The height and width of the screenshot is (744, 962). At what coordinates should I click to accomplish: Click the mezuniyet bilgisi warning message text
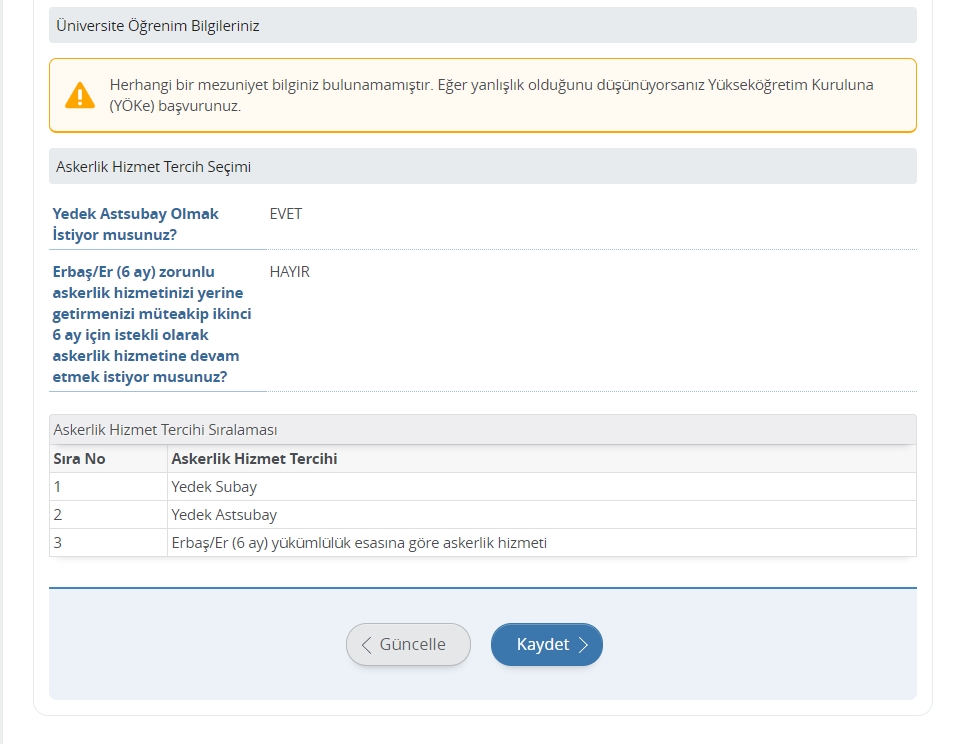[491, 95]
